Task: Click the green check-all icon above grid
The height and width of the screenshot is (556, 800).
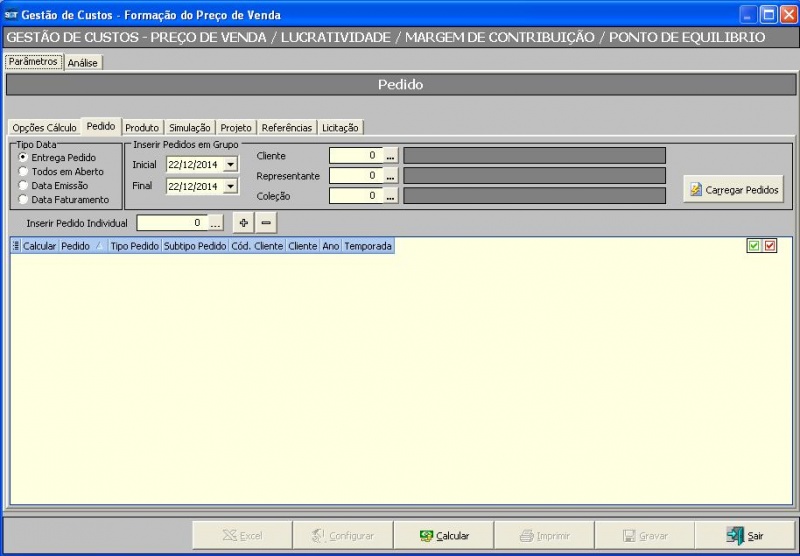Action: click(x=754, y=246)
